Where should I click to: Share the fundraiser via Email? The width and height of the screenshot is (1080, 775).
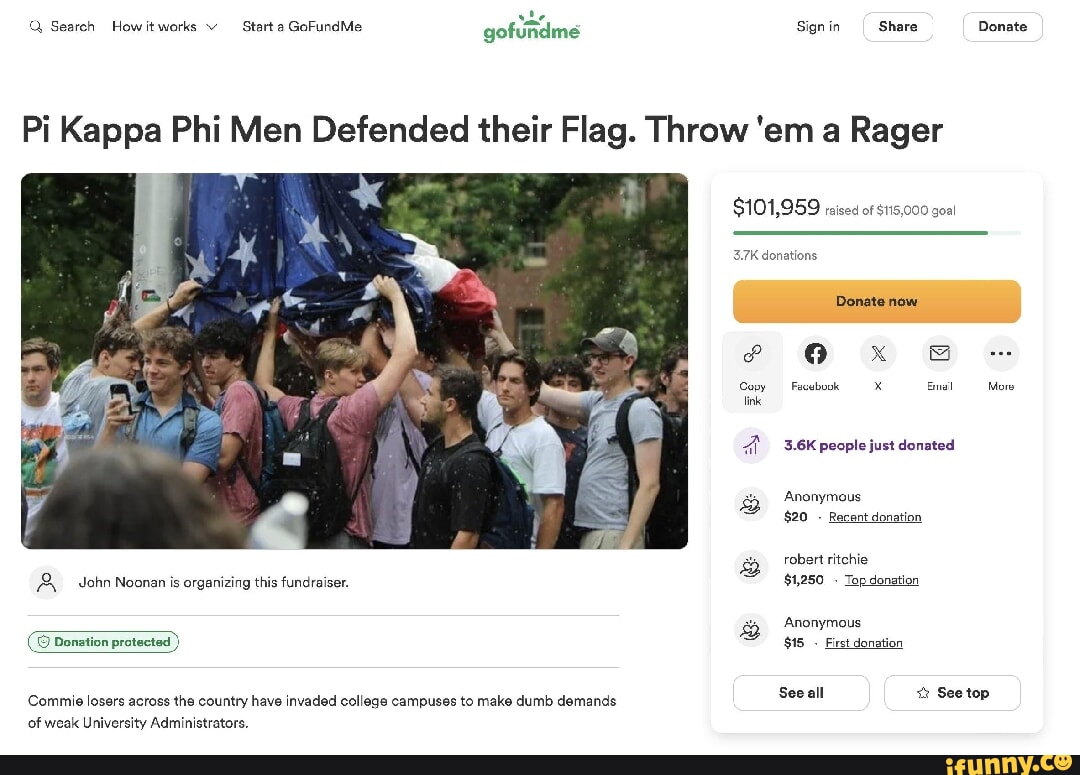[939, 354]
